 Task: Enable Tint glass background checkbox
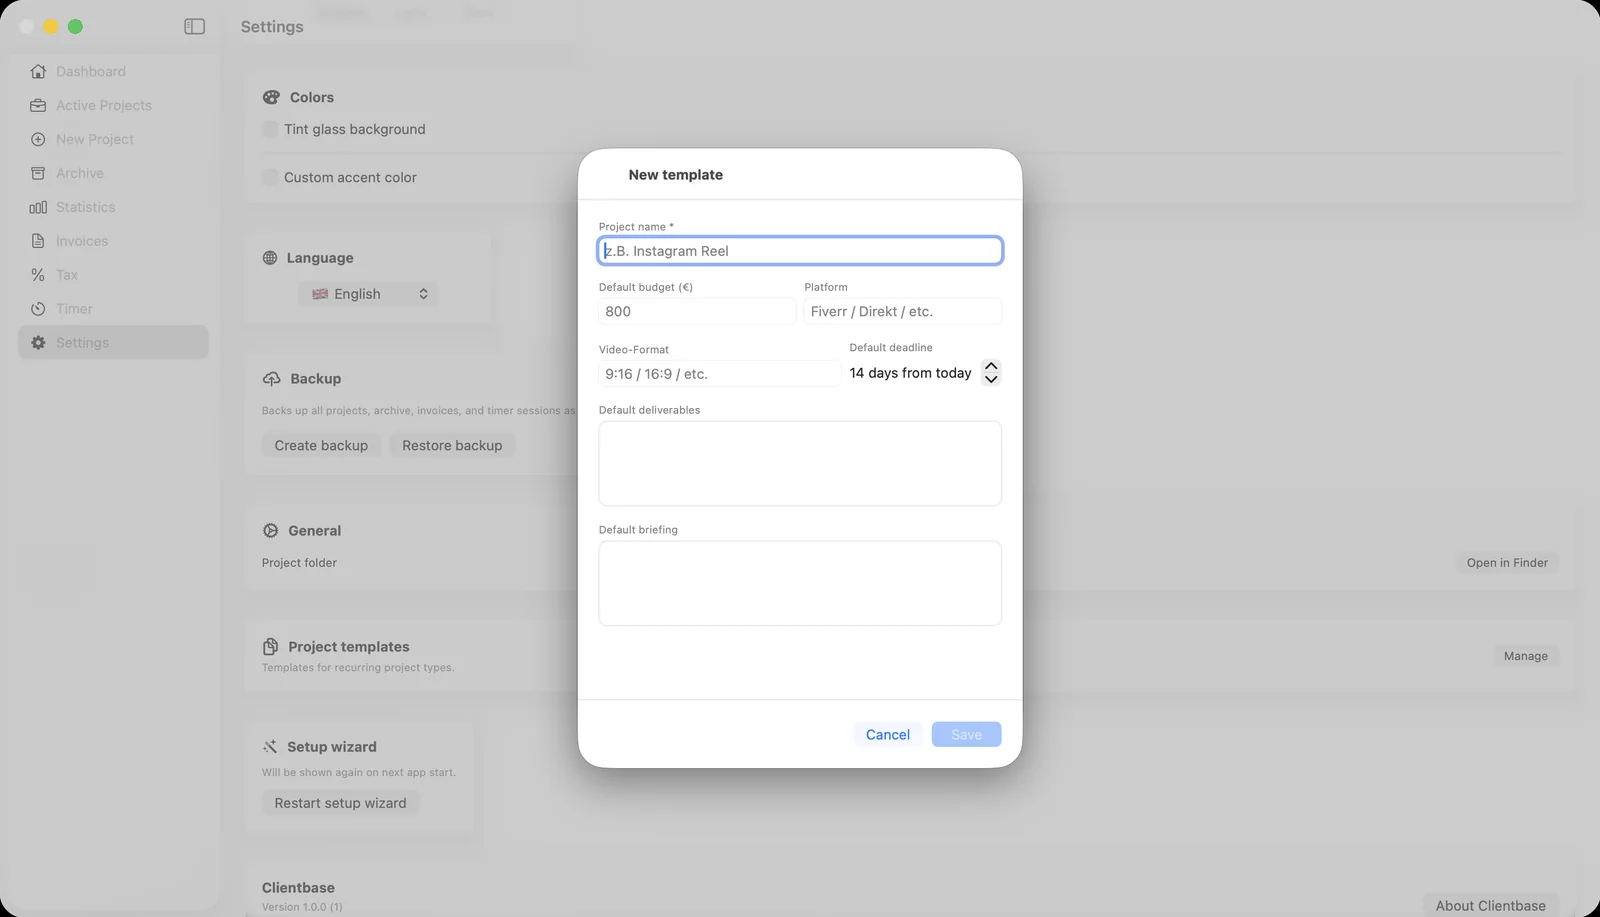click(270, 129)
